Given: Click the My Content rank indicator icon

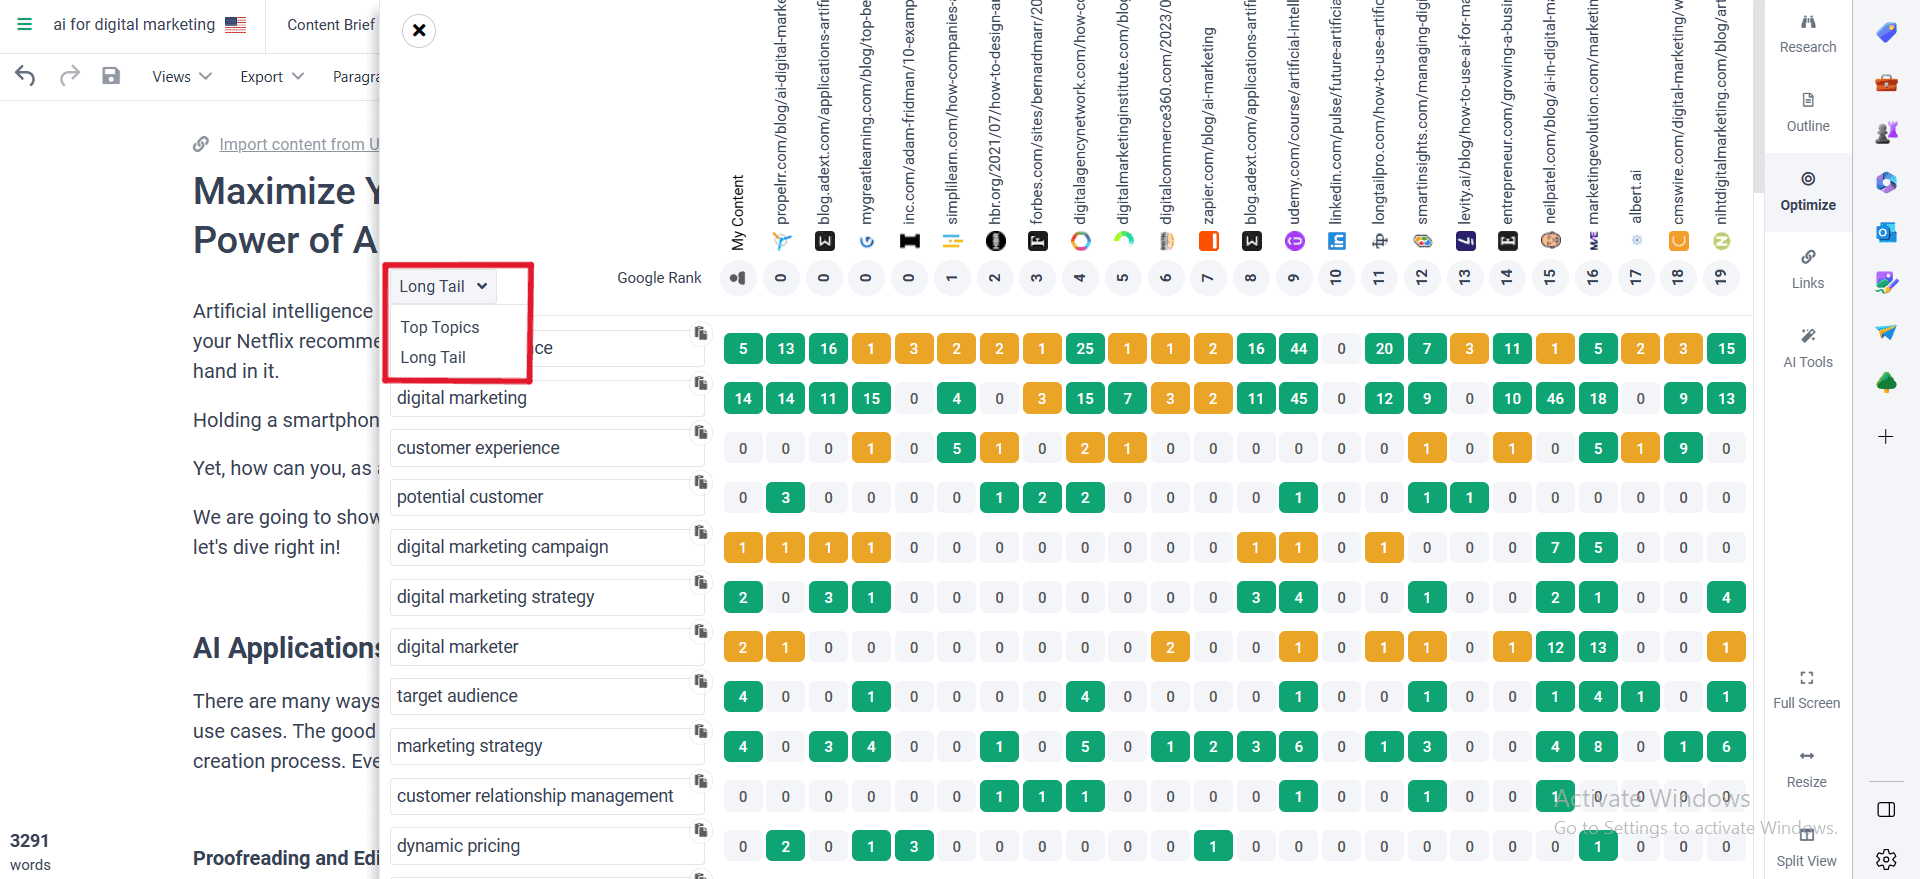Looking at the screenshot, I should coord(738,278).
